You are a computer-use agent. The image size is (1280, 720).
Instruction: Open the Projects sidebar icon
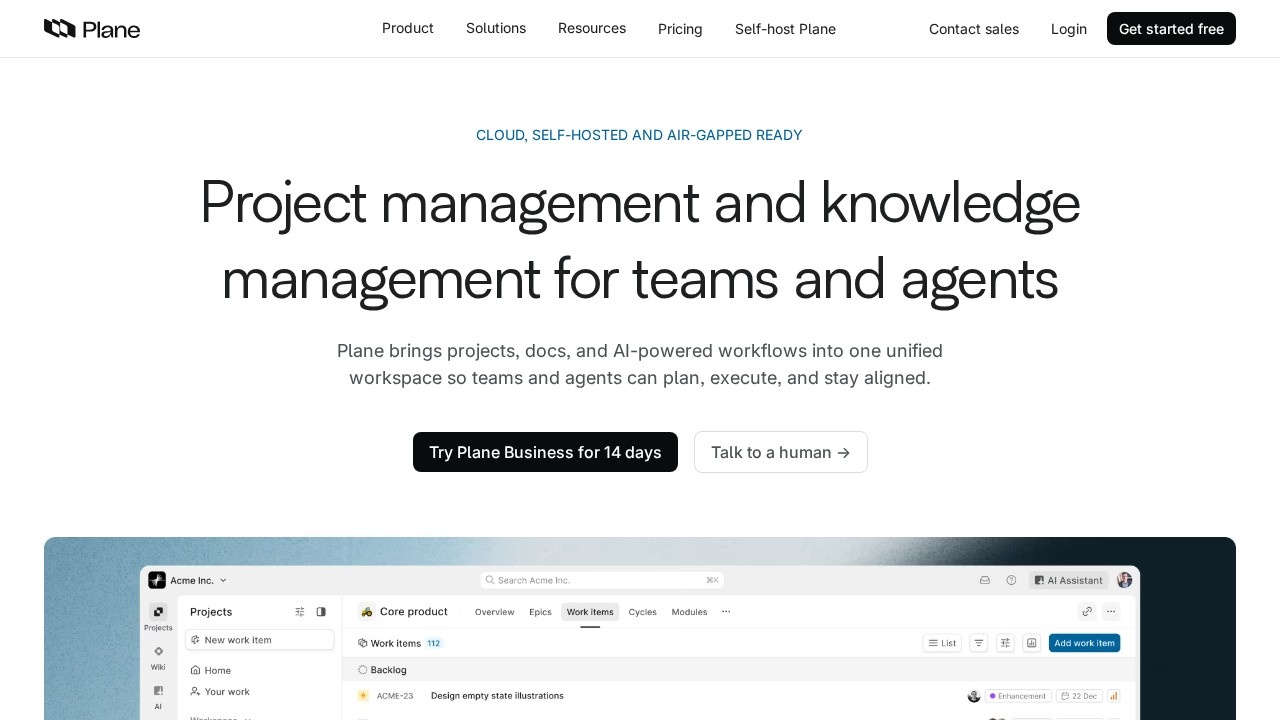pos(158,612)
